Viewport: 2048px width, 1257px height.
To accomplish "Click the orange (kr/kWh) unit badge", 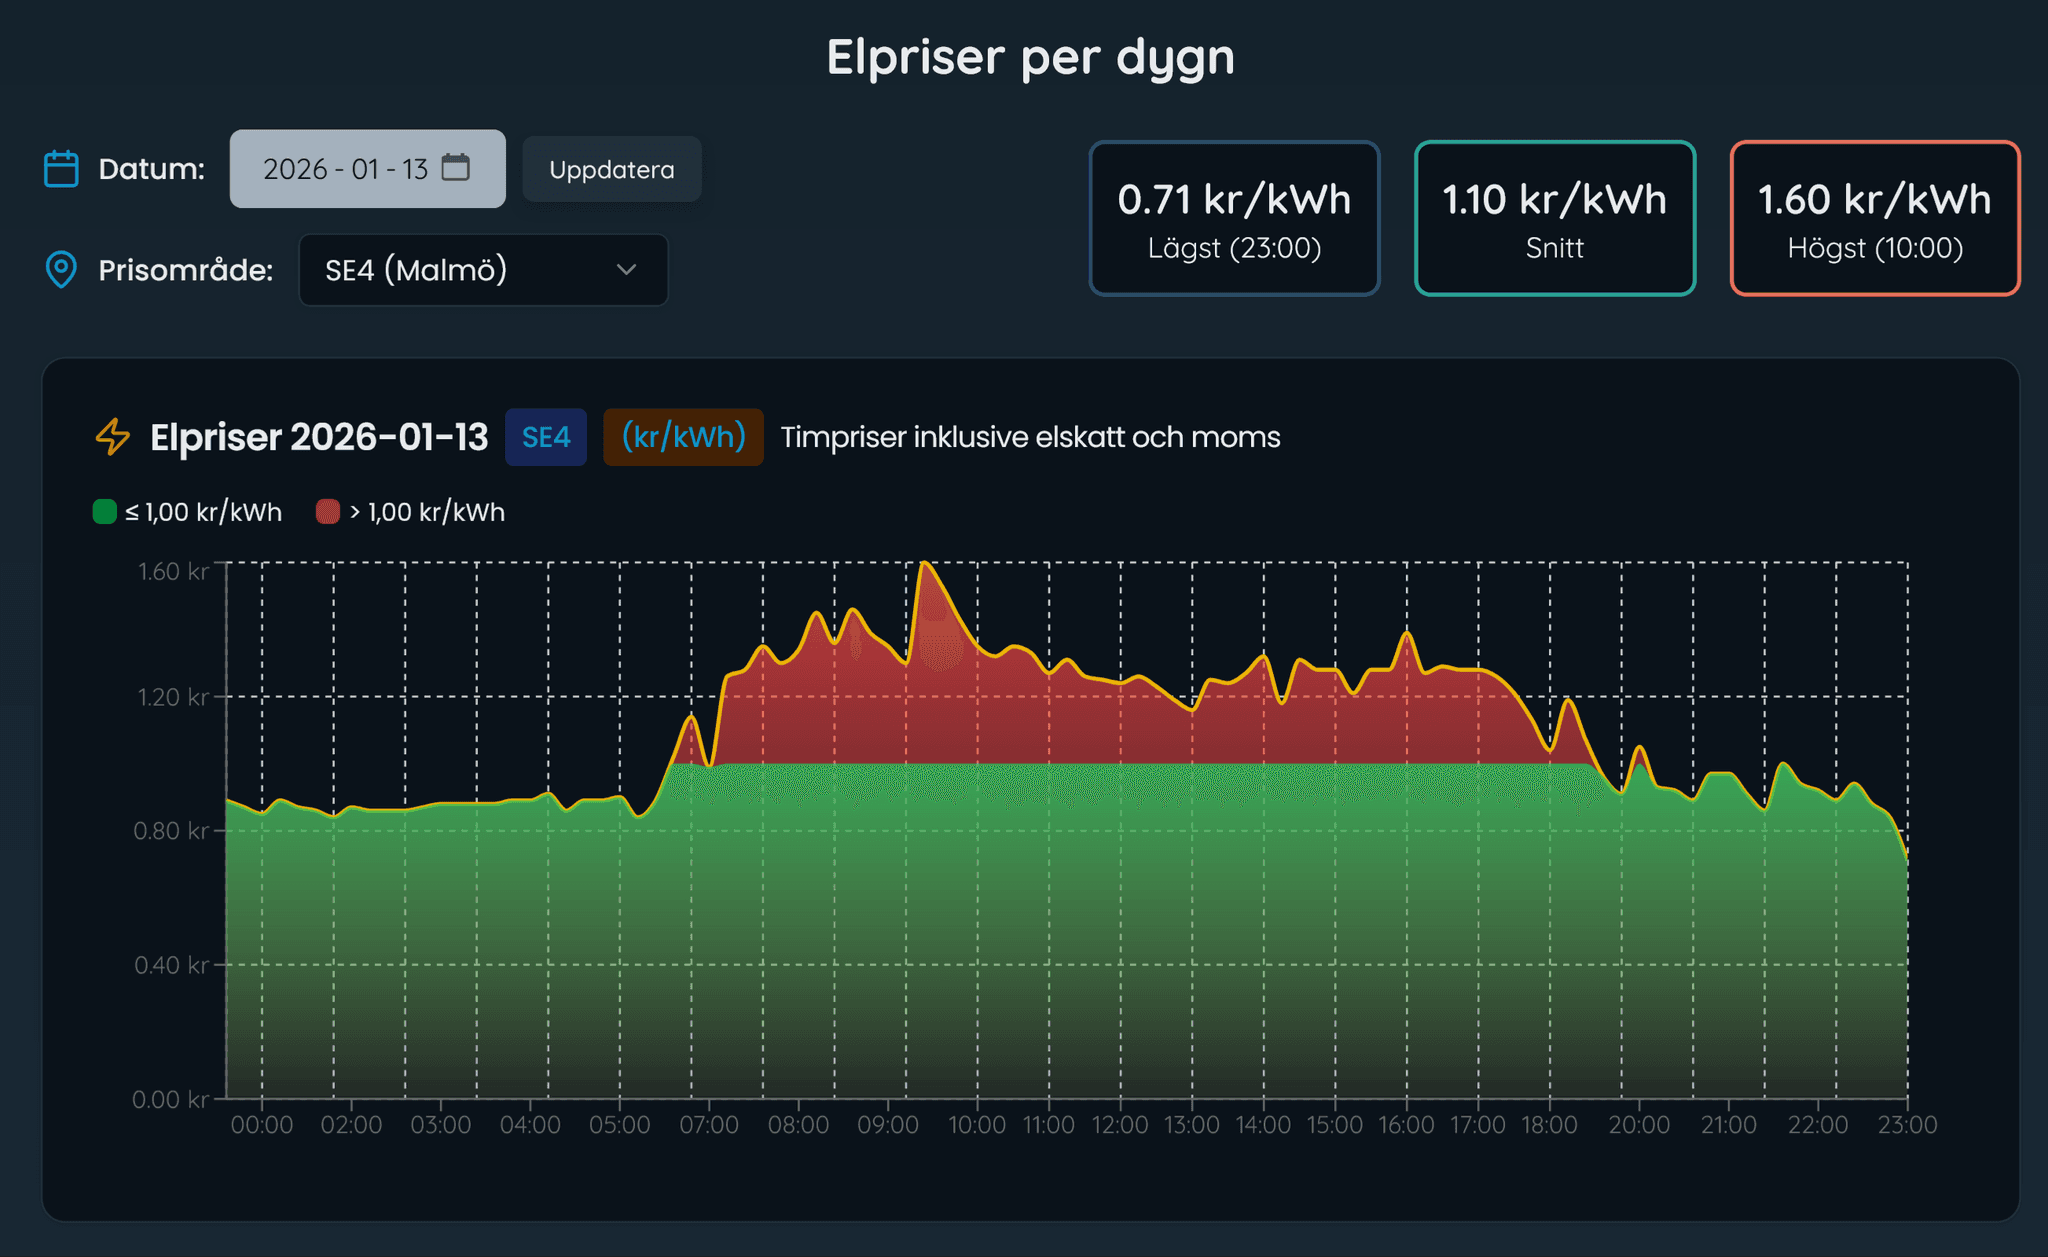I will pos(683,437).
